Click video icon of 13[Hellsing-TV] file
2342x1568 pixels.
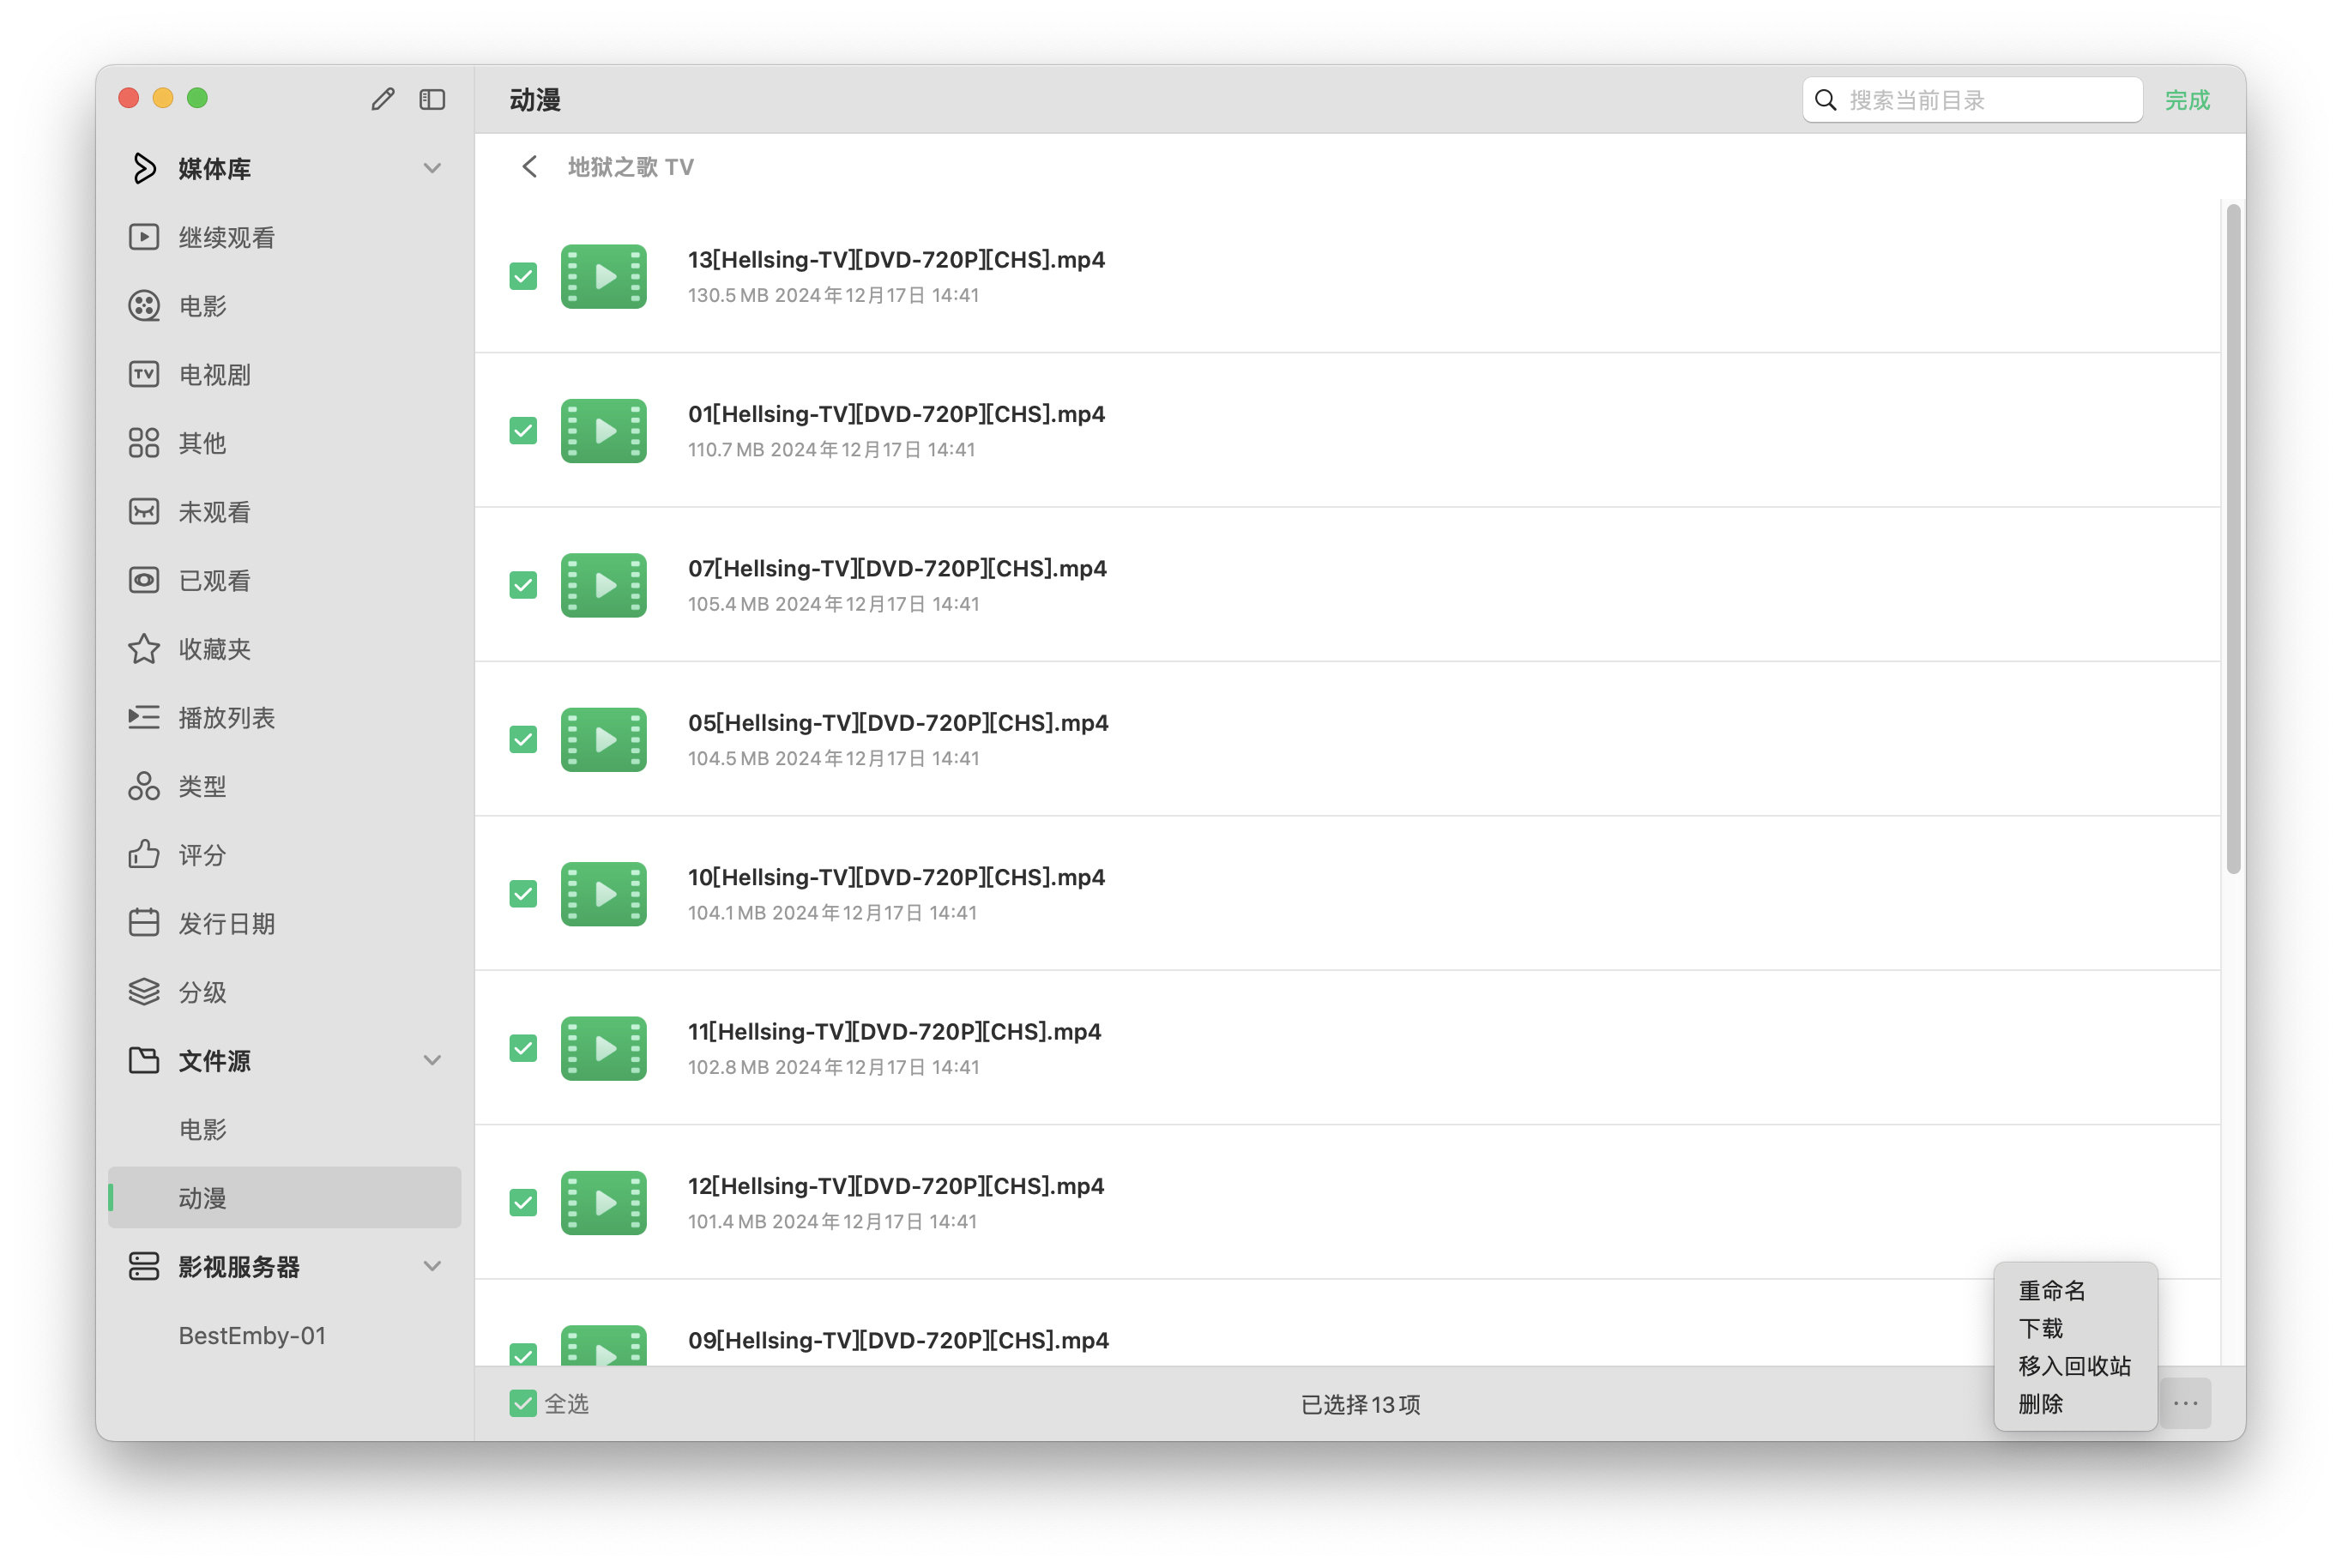click(604, 277)
